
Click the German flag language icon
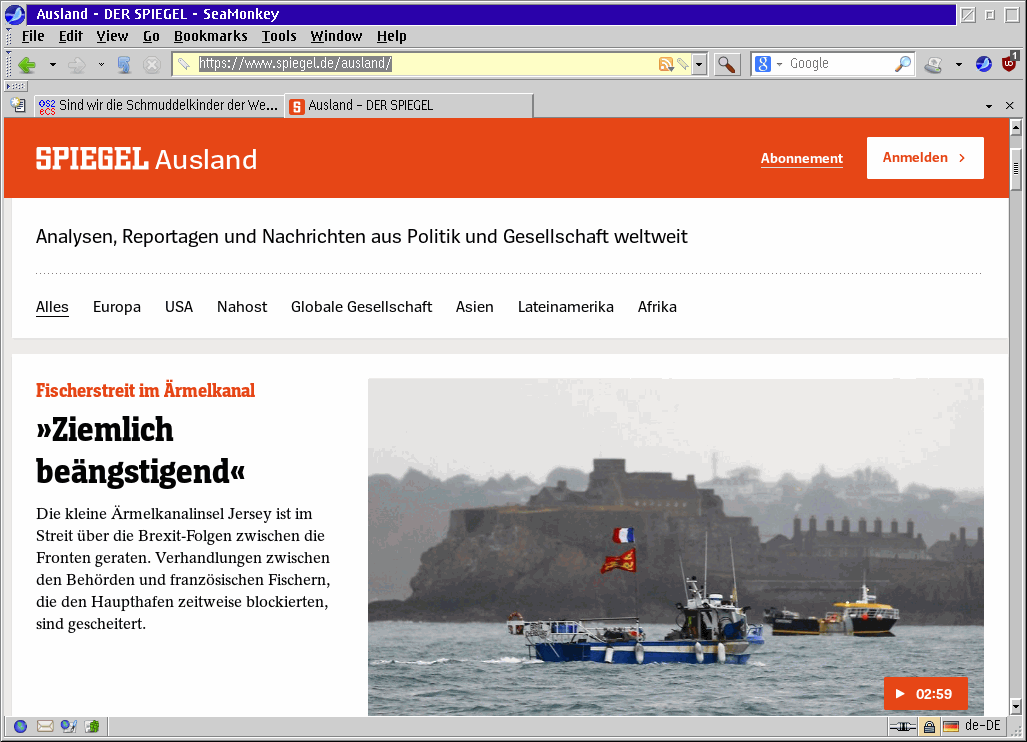click(x=950, y=726)
